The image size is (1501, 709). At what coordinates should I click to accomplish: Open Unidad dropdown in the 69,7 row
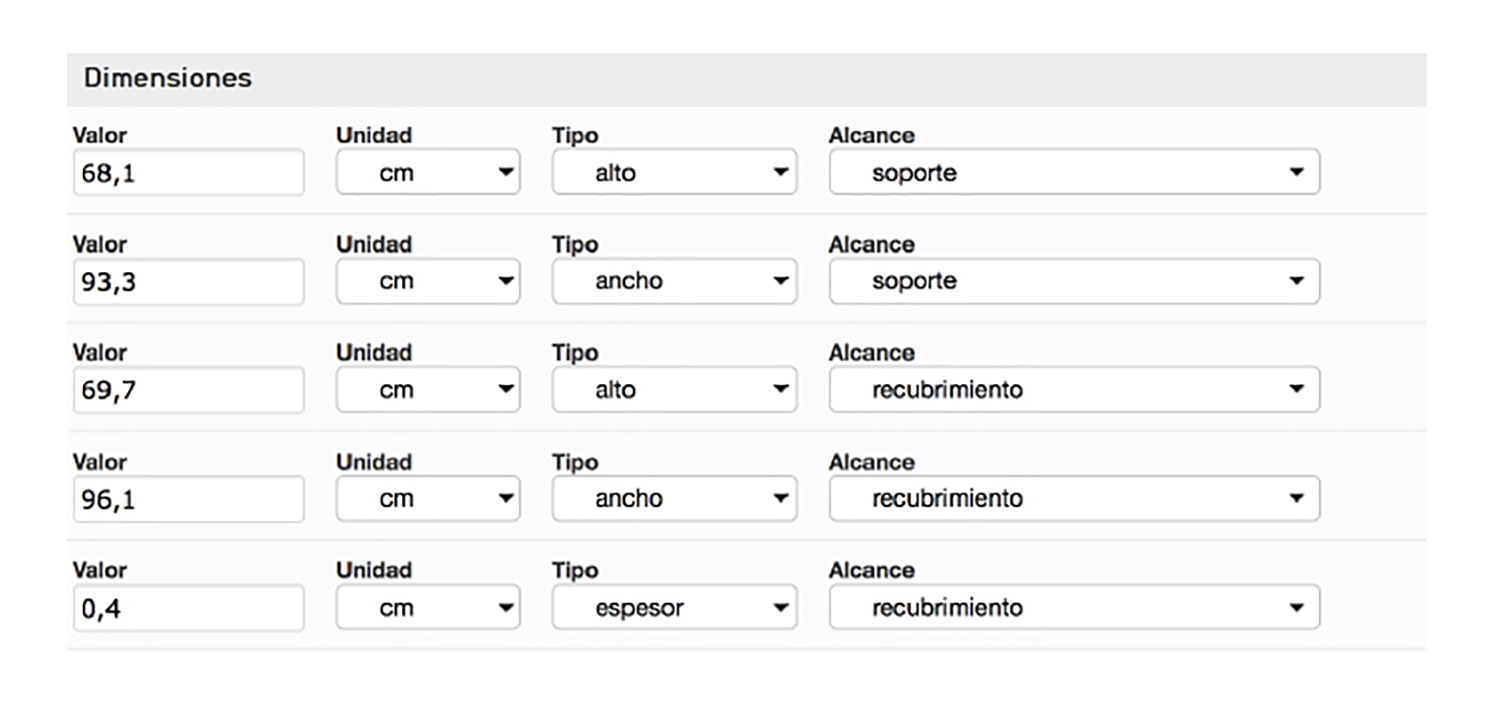428,390
